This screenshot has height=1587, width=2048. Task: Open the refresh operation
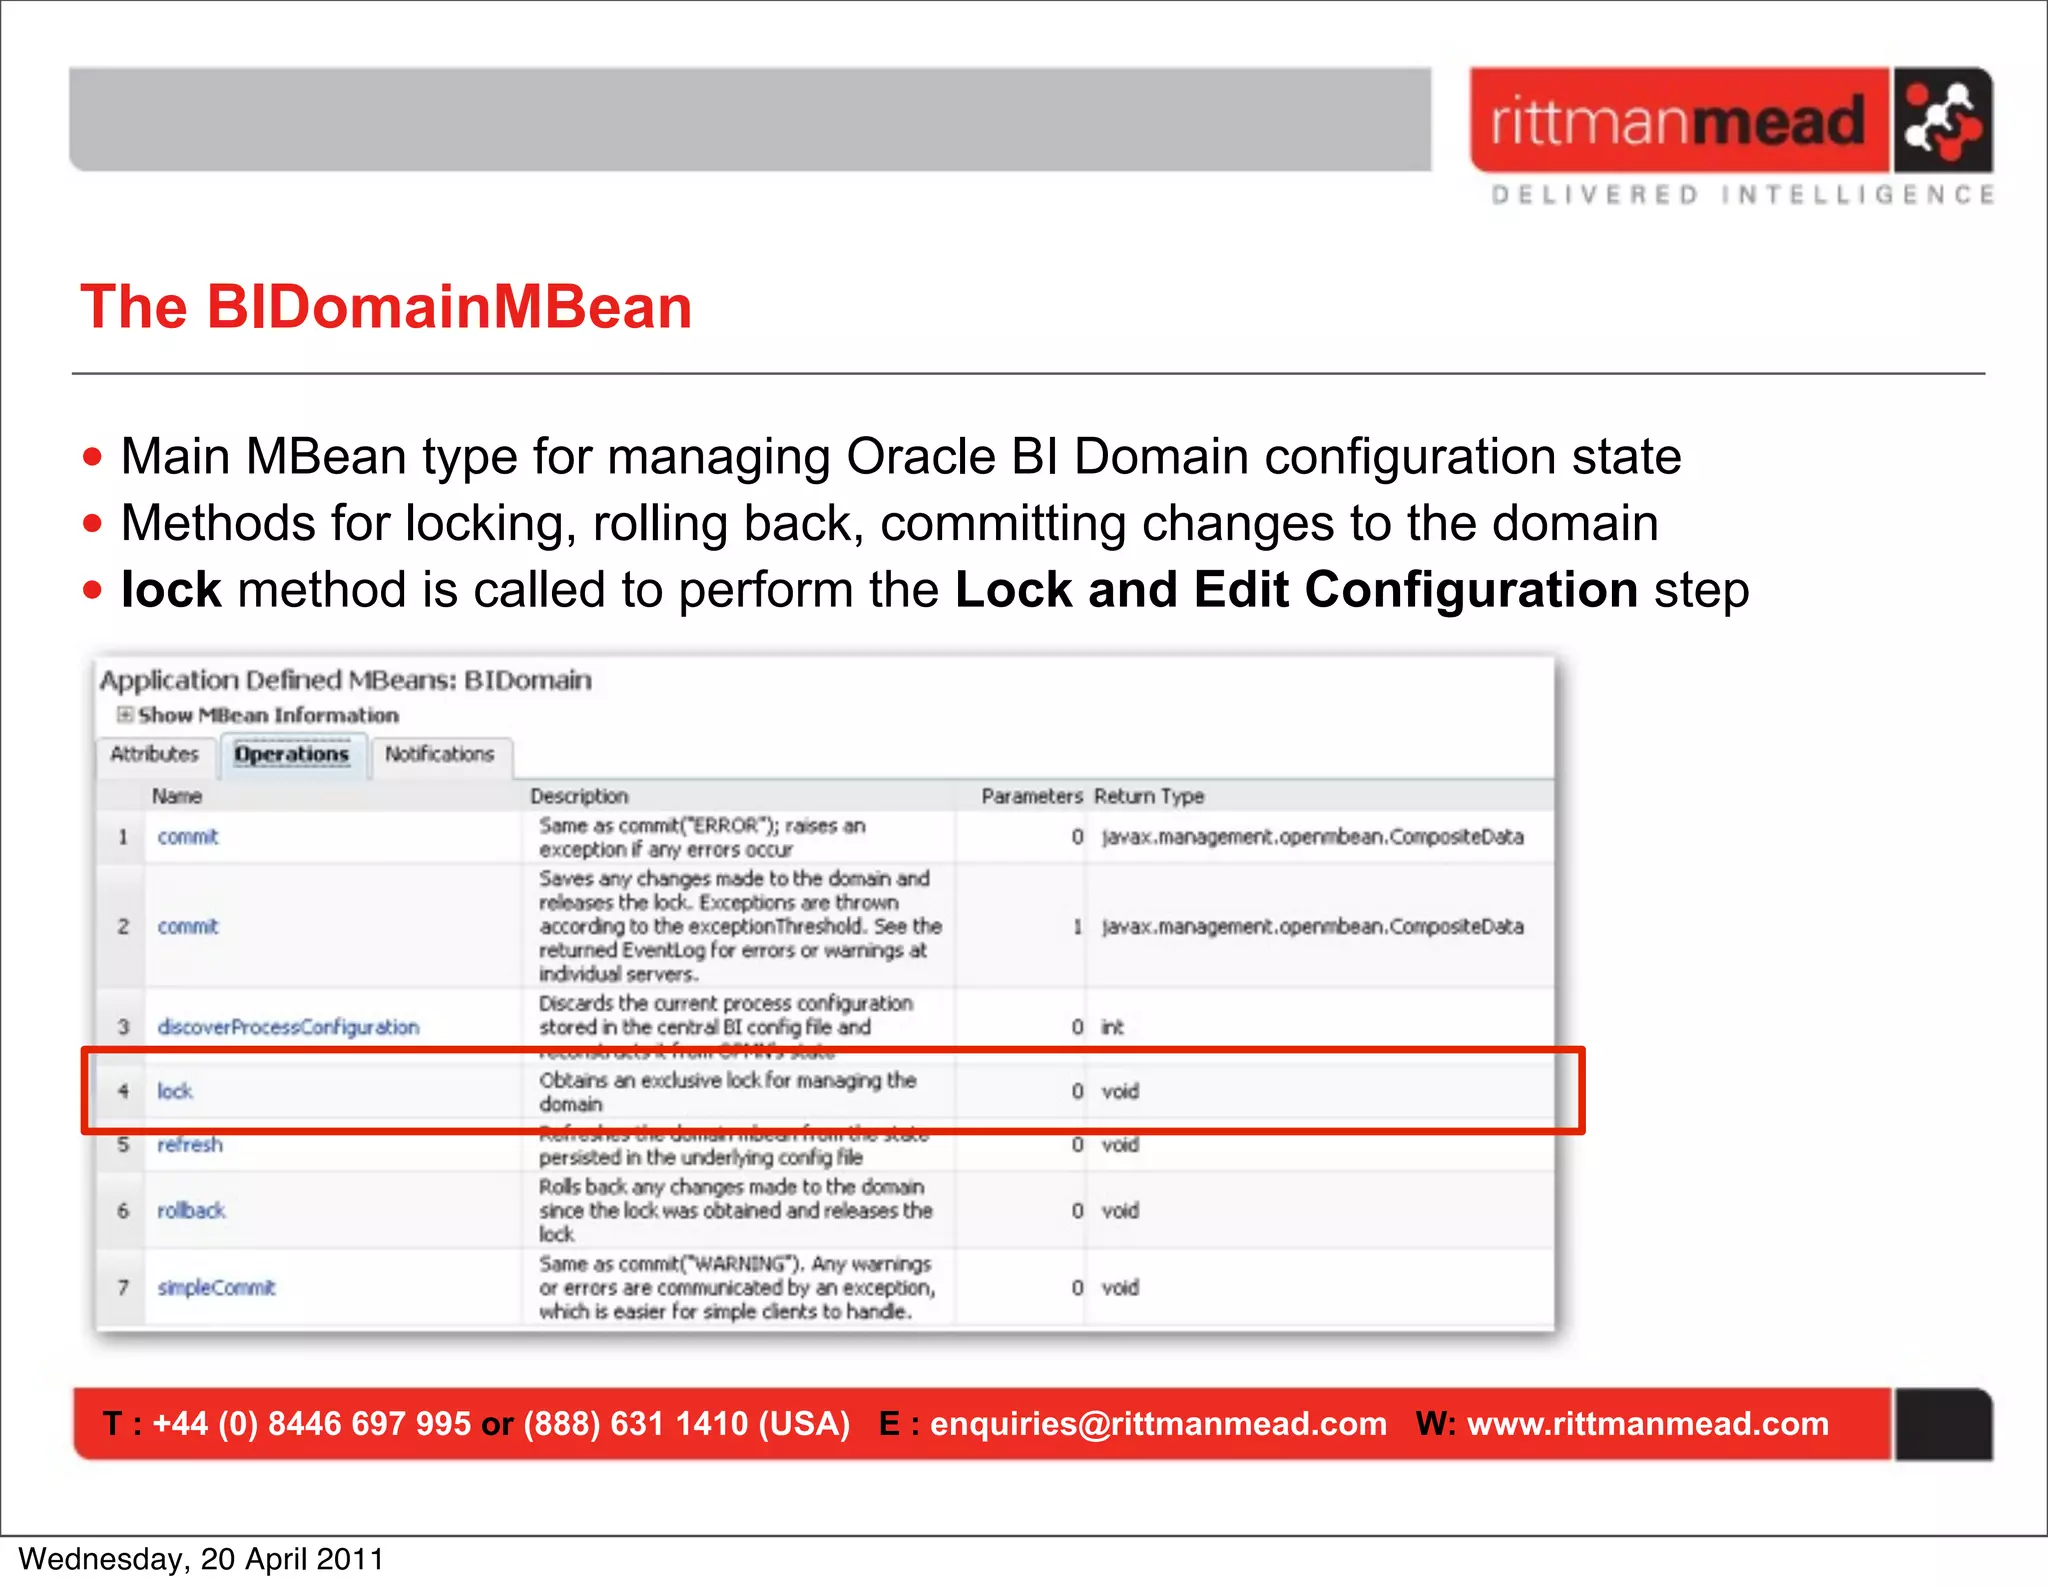click(x=190, y=1144)
